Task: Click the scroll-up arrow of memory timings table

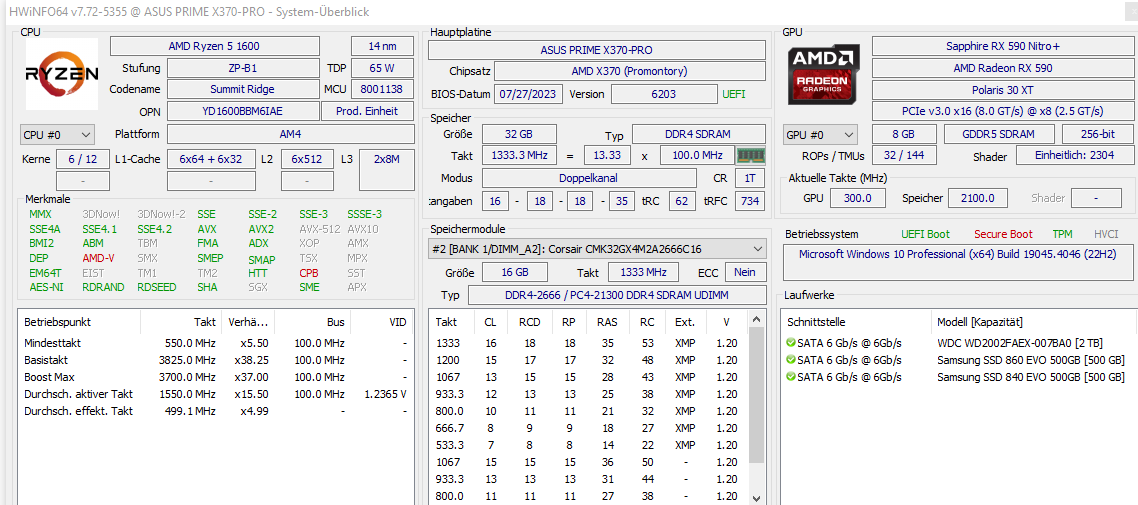Action: 757,320
